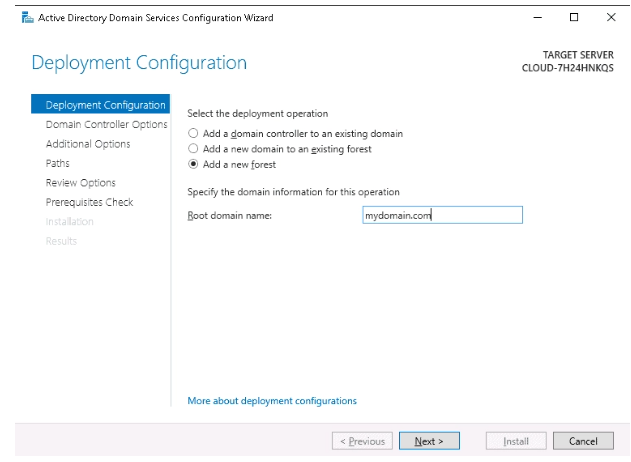Switch to Additional Options step
The width and height of the screenshot is (631, 462).
[88, 144]
